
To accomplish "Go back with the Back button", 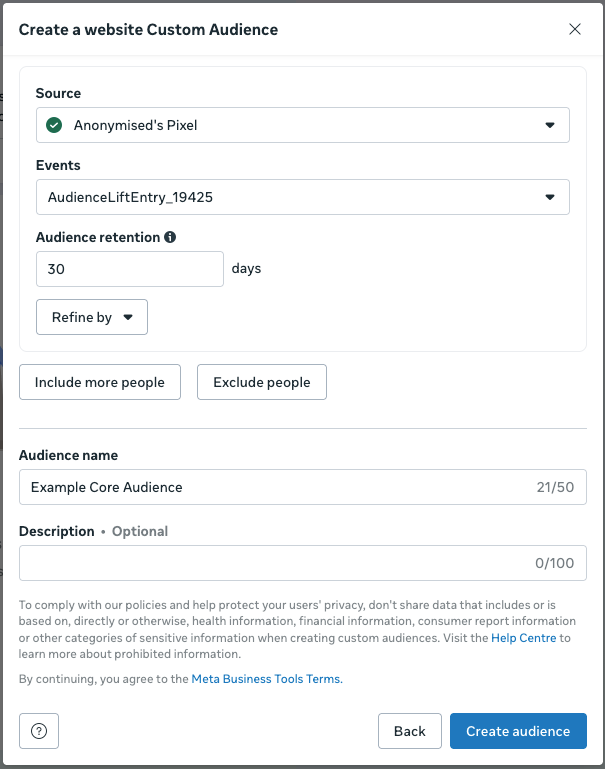I will (410, 731).
